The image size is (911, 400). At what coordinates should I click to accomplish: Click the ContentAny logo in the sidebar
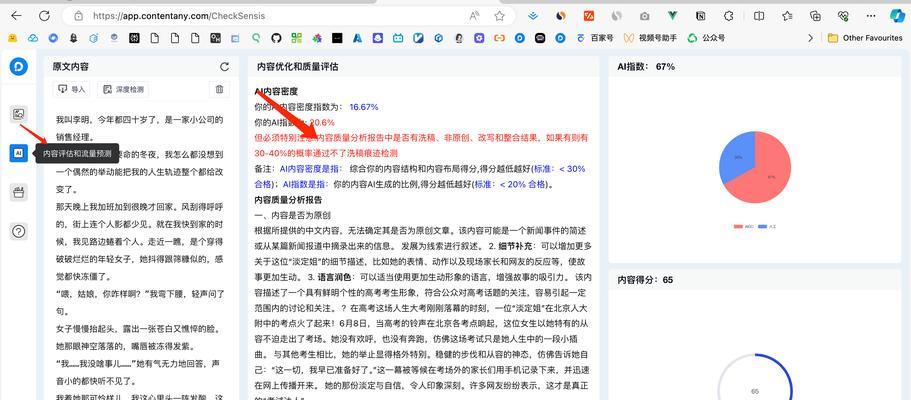pyautogui.click(x=19, y=67)
